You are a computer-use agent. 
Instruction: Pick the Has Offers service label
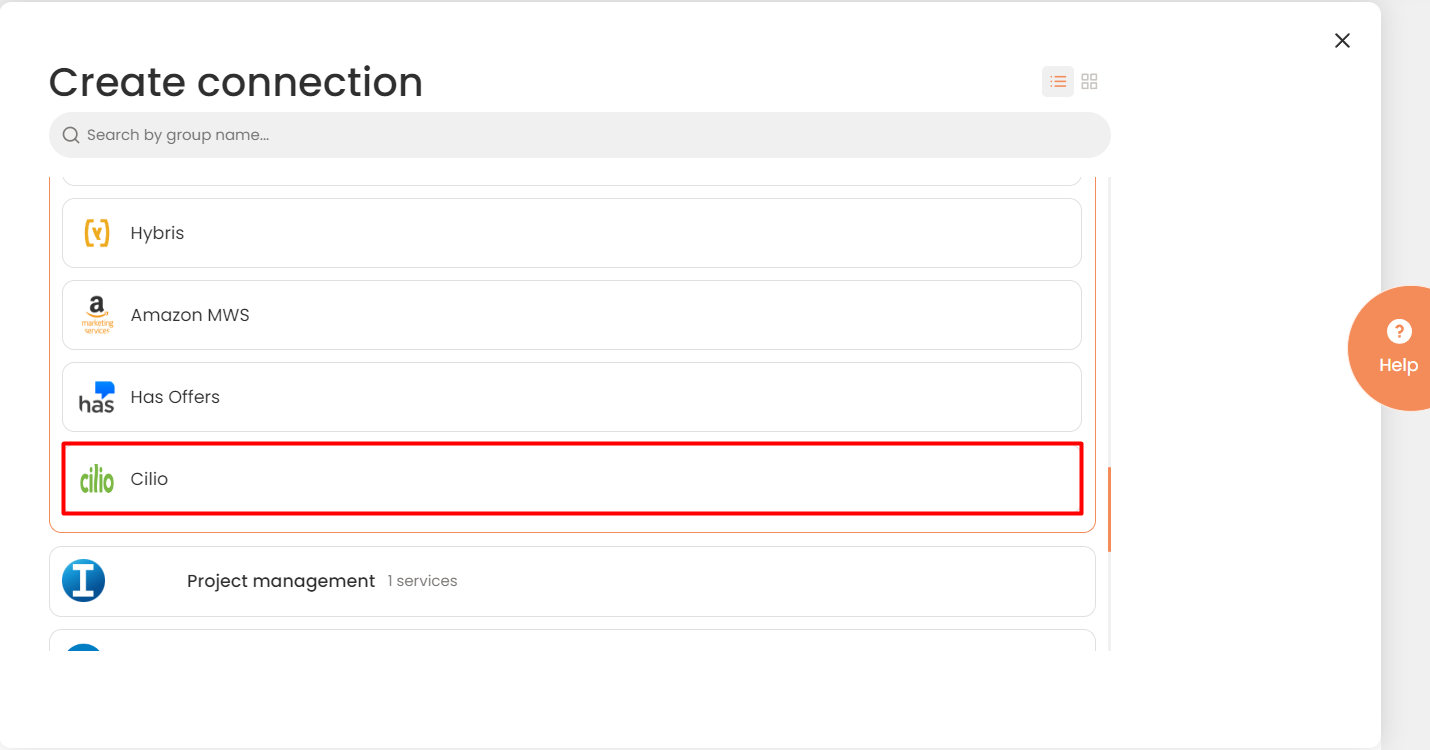[175, 397]
